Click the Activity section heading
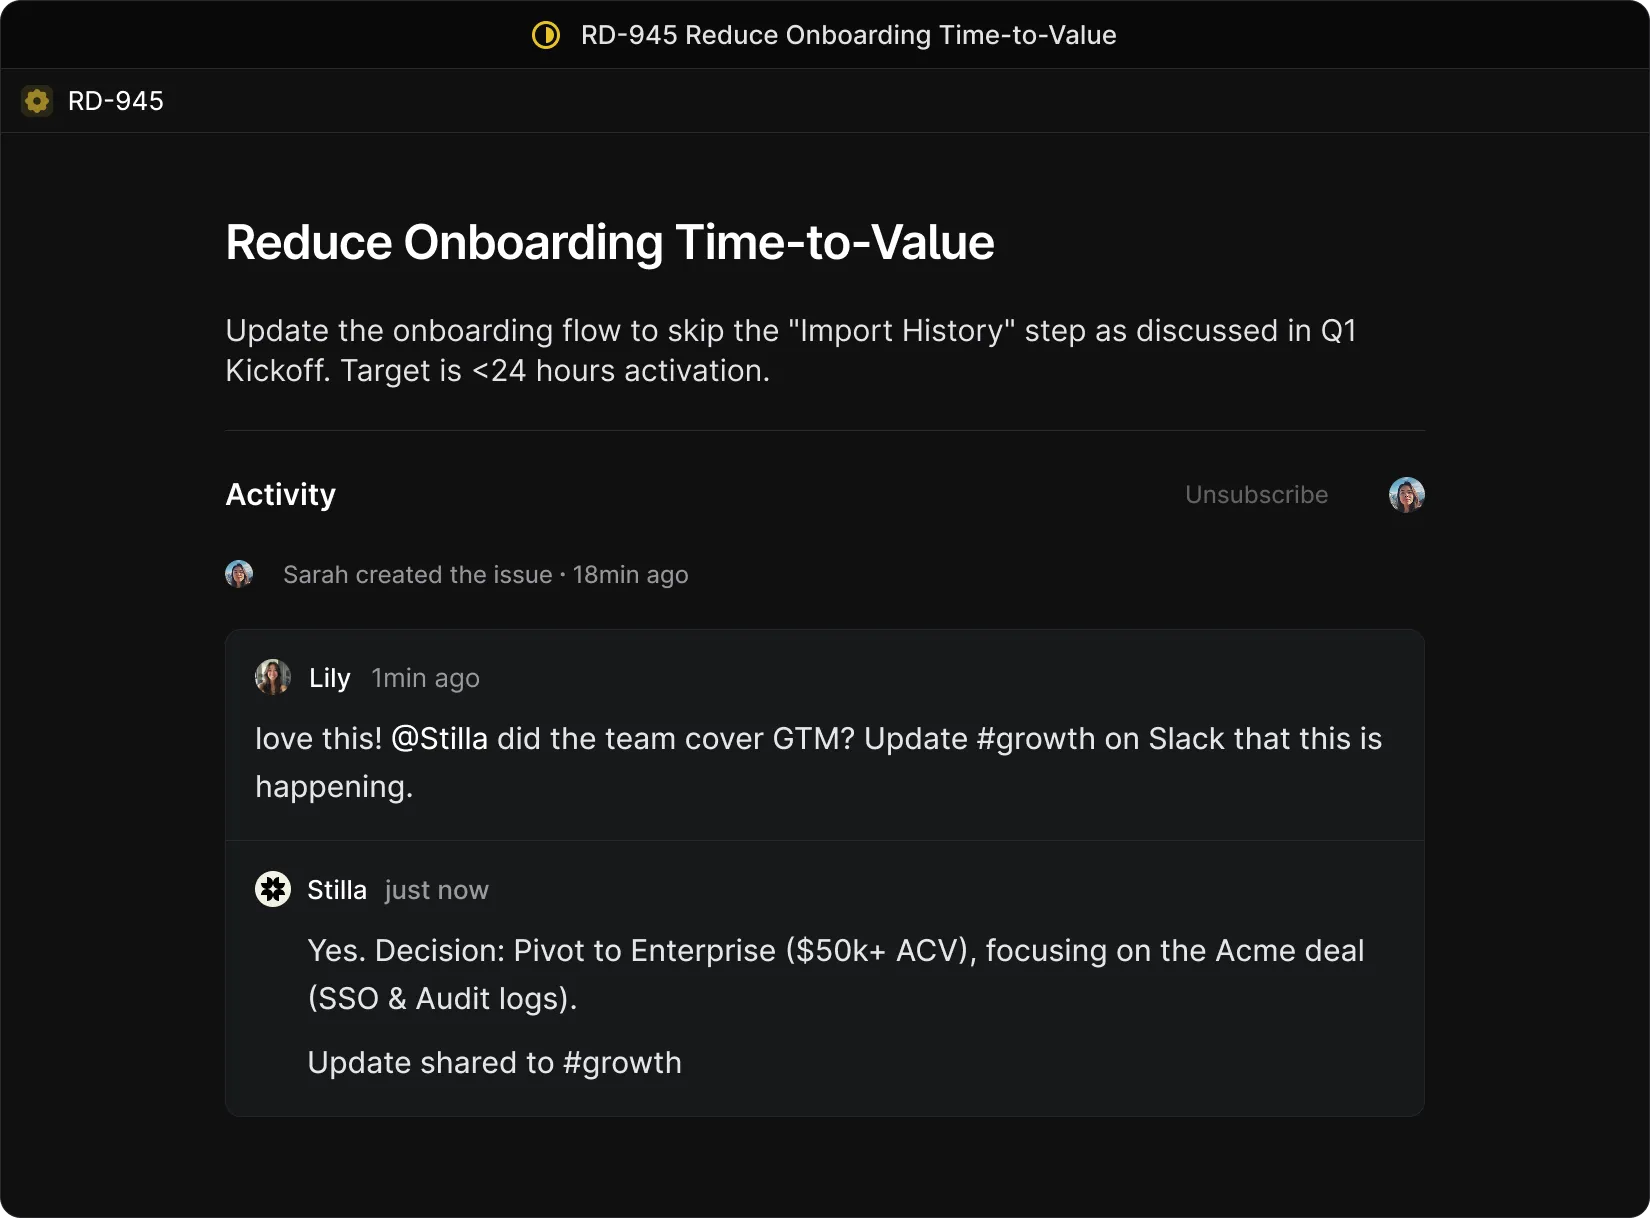The height and width of the screenshot is (1218, 1650). click(279, 495)
